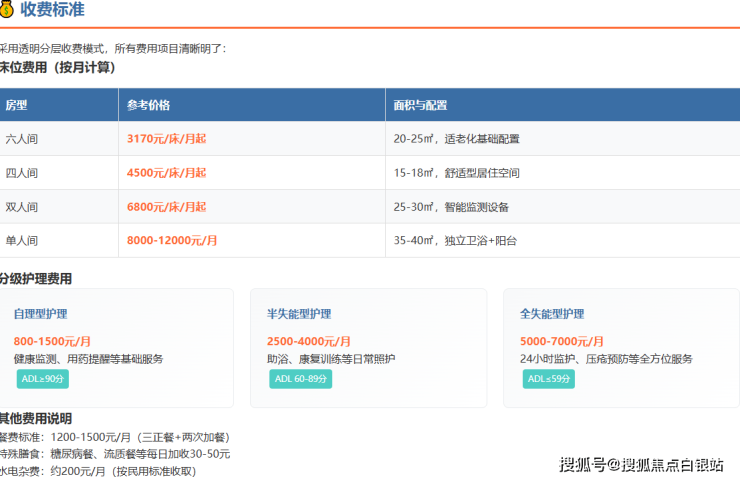Select the 六人间 row label
Image resolution: width=740 pixels, height=481 pixels.
pyautogui.click(x=22, y=139)
